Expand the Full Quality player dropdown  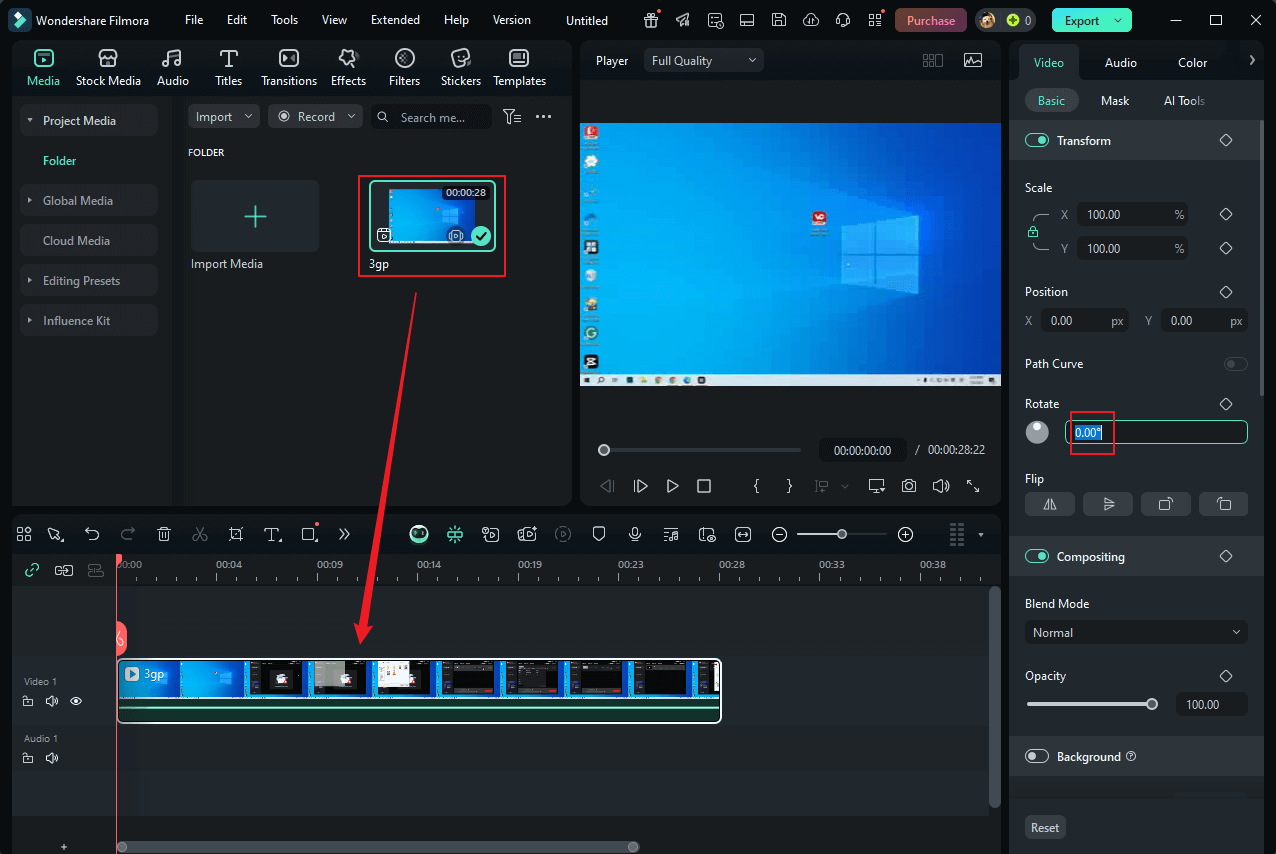click(x=703, y=61)
